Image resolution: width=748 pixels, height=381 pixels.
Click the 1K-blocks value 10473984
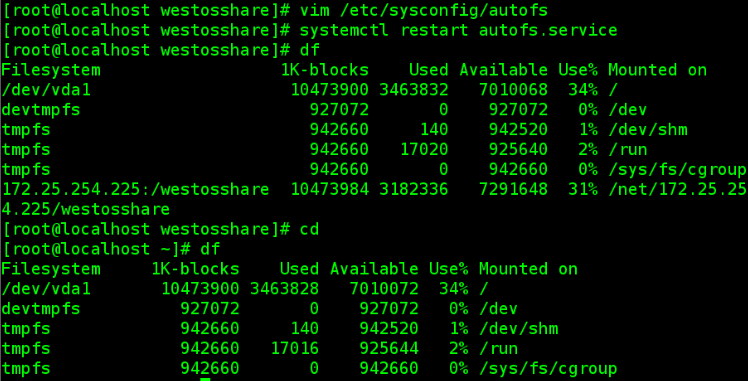coord(330,189)
